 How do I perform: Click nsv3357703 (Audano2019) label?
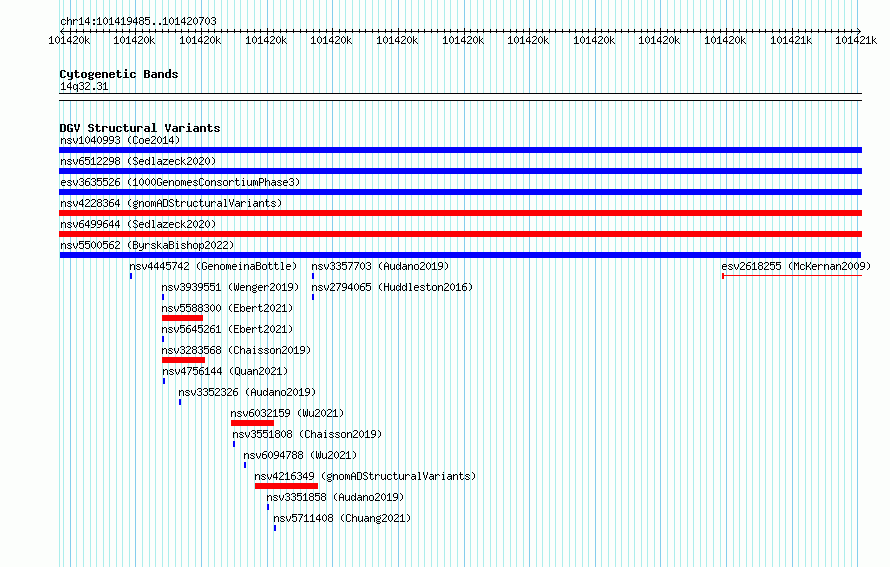click(380, 266)
